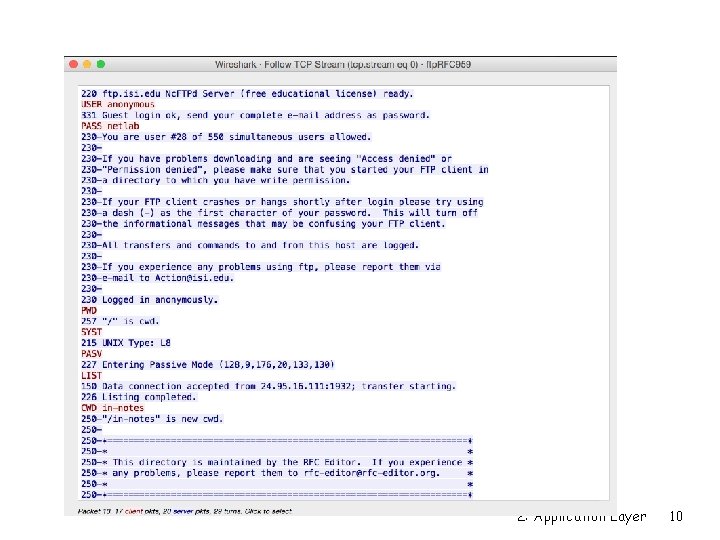Click '227 Entering Passive Mode' response

pyautogui.click(x=208, y=365)
